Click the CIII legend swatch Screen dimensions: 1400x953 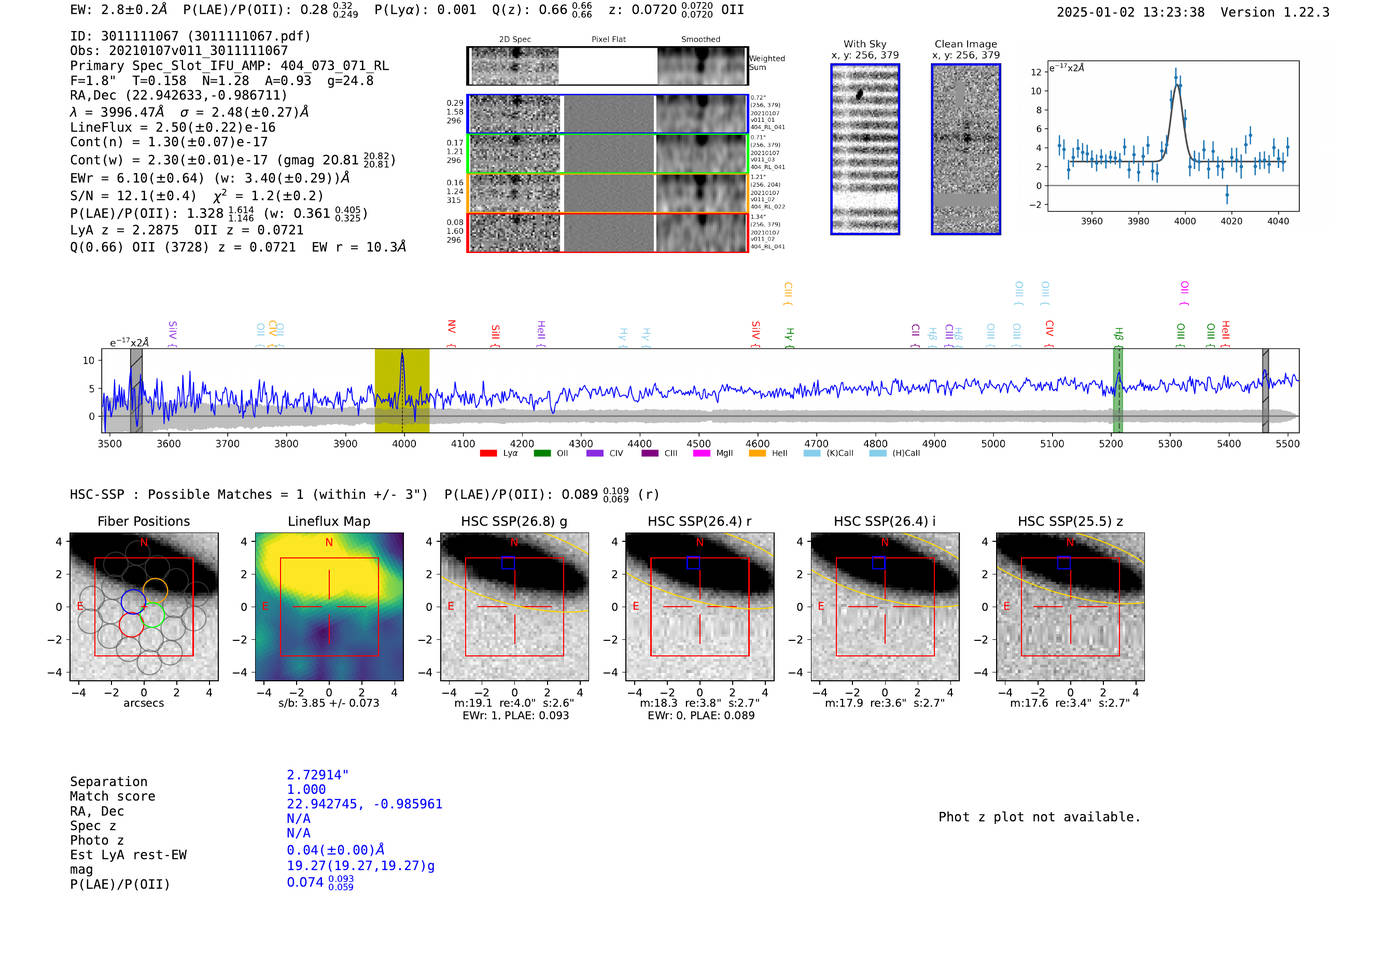[x=649, y=454]
